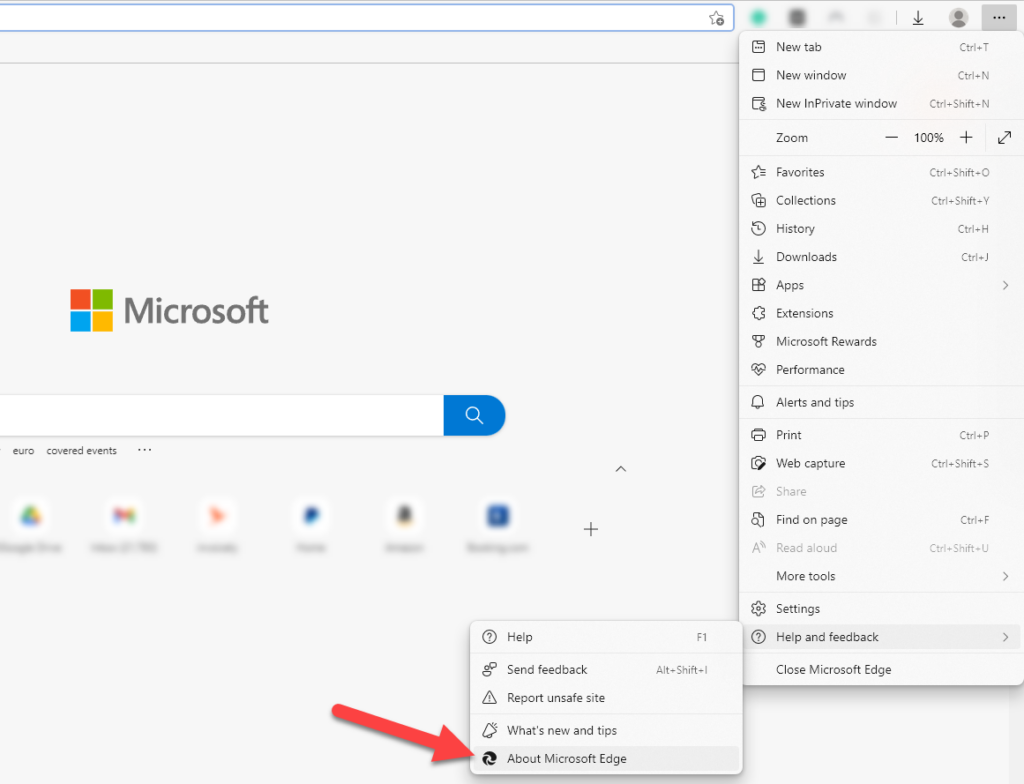Click the blue search magnifier button

[474, 415]
